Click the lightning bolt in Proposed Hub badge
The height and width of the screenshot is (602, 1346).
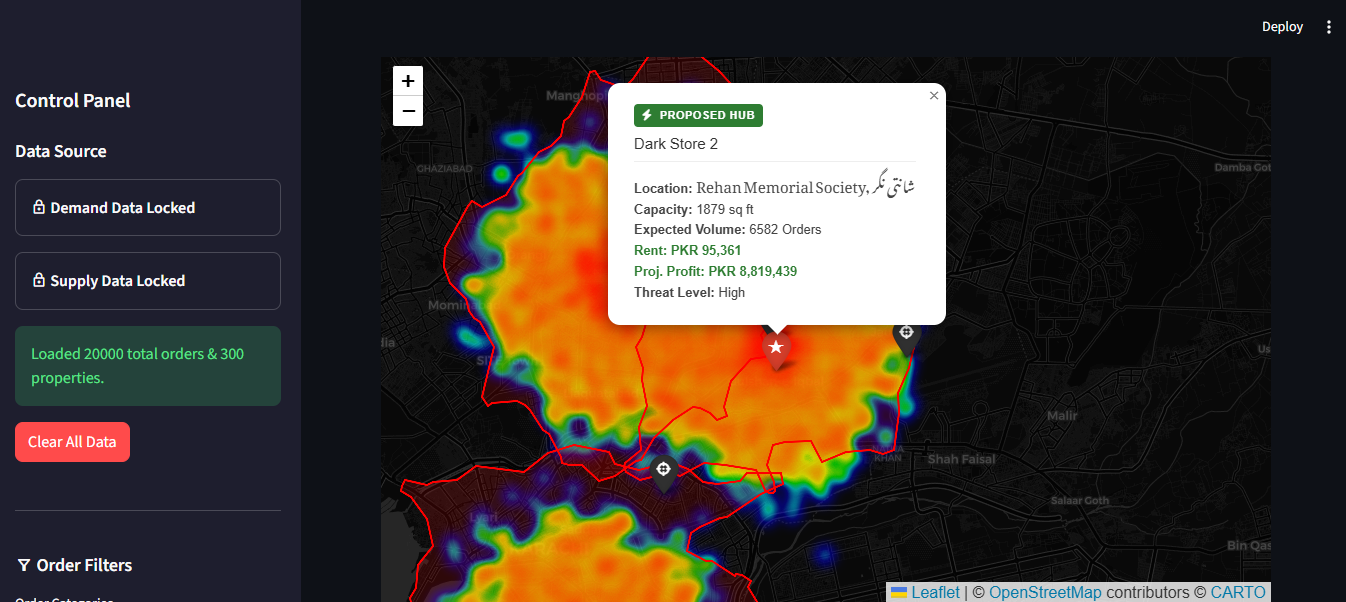click(647, 115)
